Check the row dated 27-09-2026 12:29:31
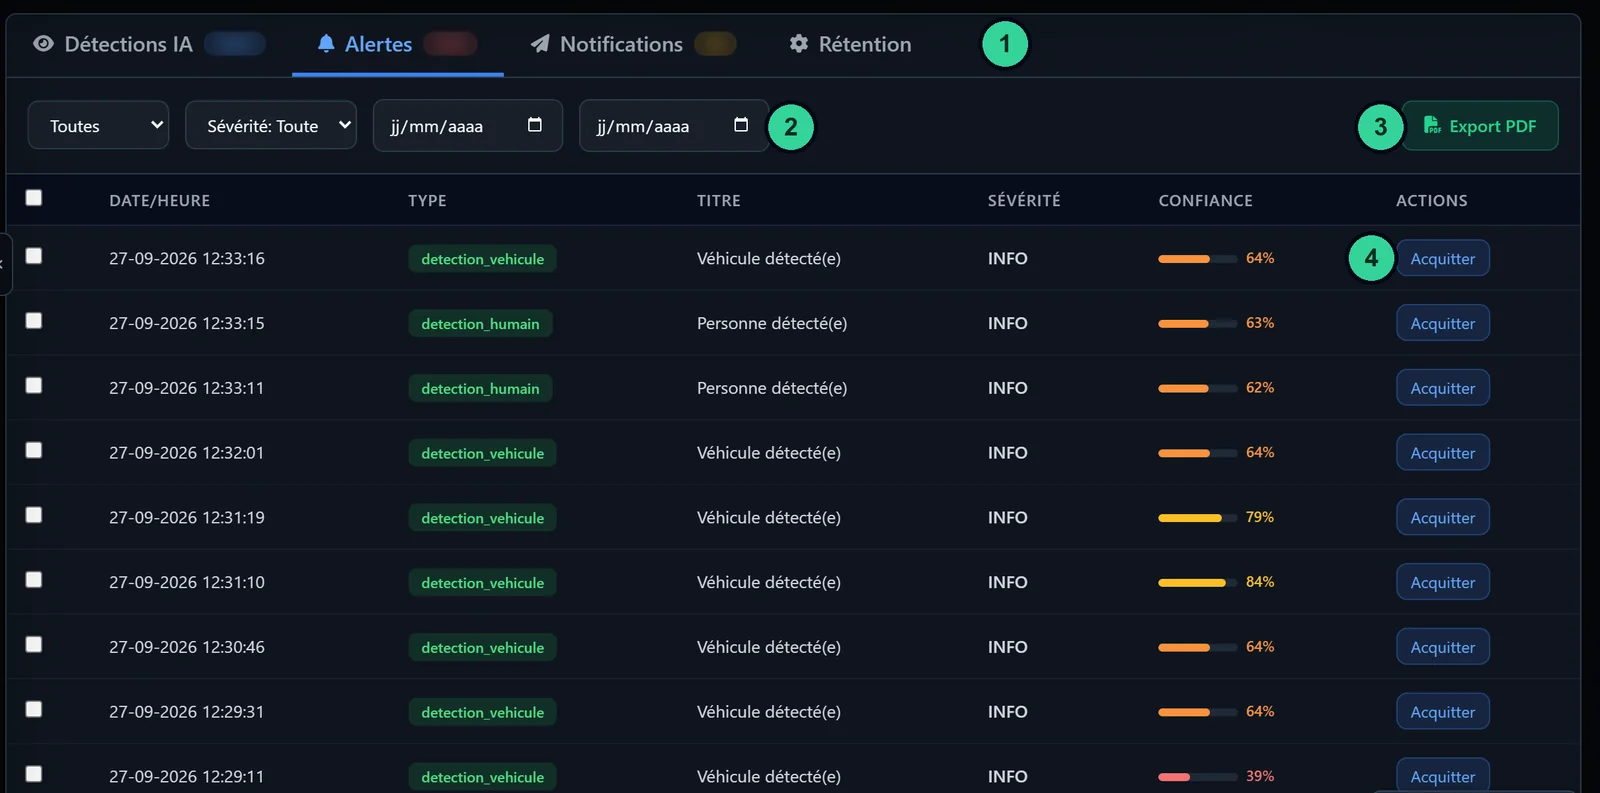 [34, 709]
